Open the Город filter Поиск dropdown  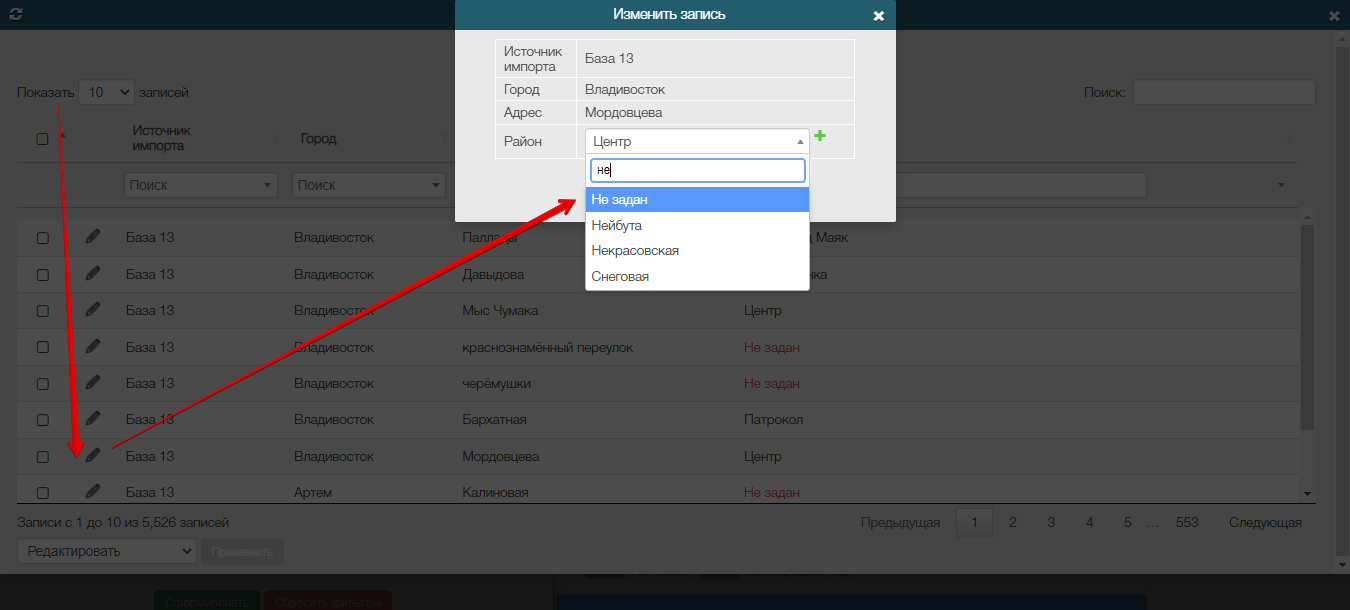point(369,185)
